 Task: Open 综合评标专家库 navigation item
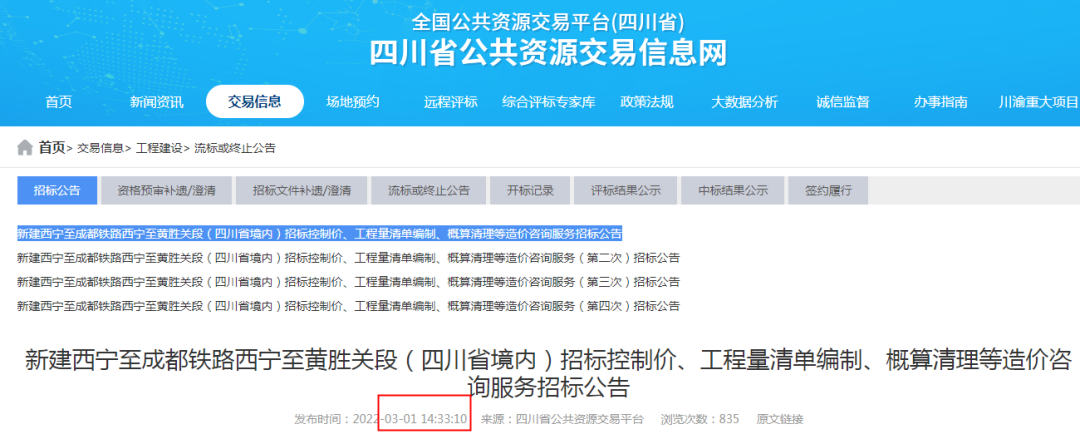[549, 102]
